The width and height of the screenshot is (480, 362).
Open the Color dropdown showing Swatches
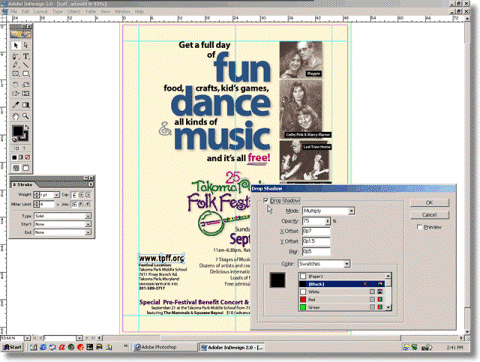[347, 264]
